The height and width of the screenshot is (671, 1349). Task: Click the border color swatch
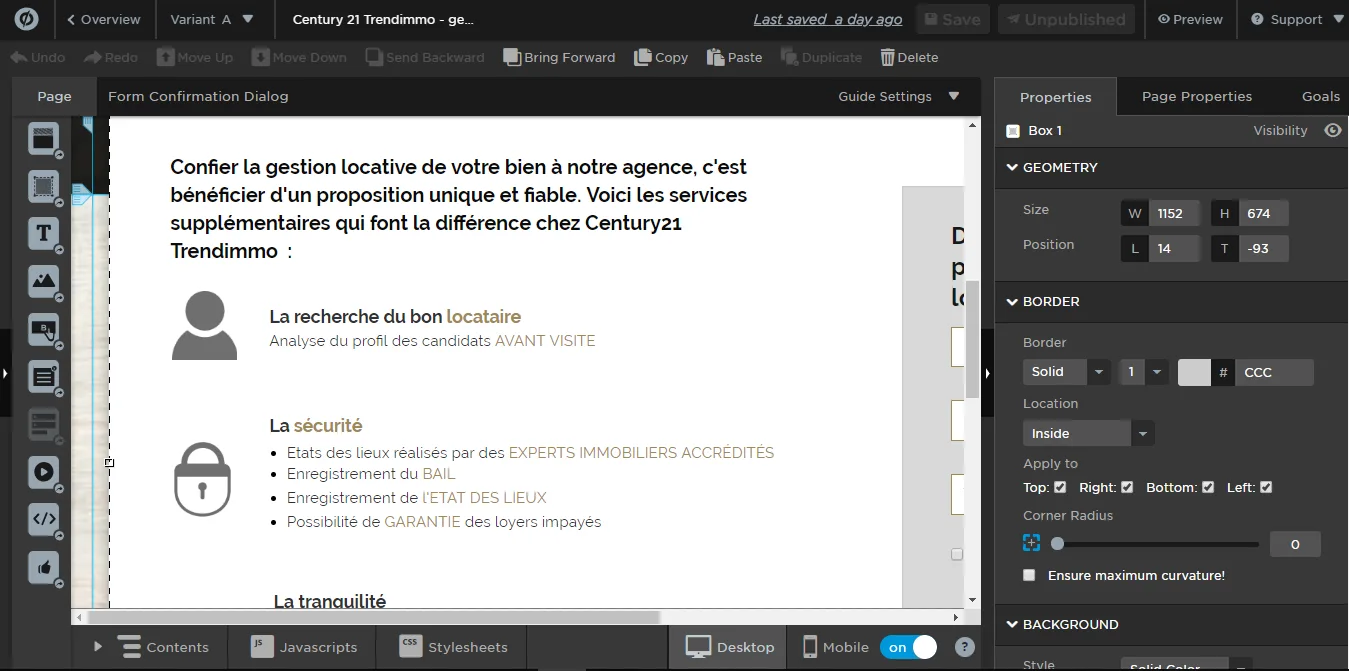pyautogui.click(x=1194, y=372)
